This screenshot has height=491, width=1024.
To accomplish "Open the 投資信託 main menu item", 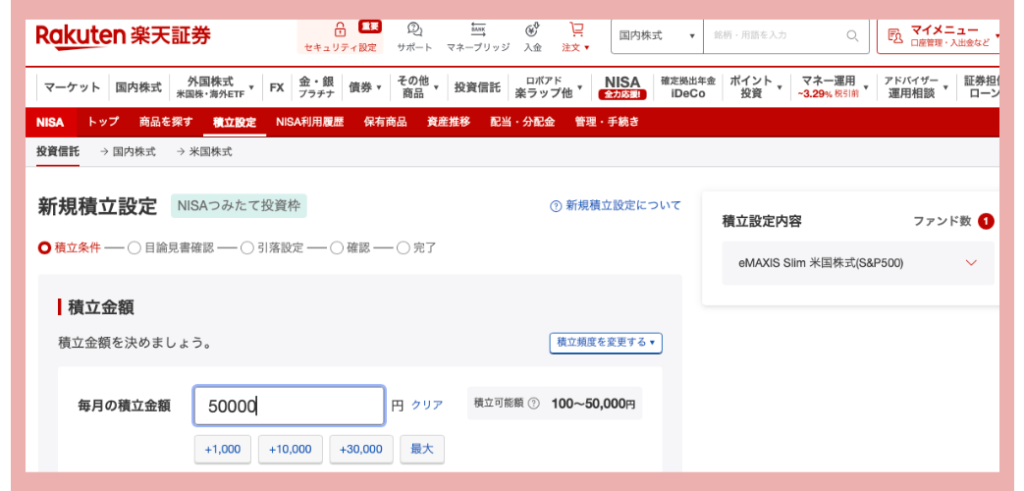I will pyautogui.click(x=477, y=87).
